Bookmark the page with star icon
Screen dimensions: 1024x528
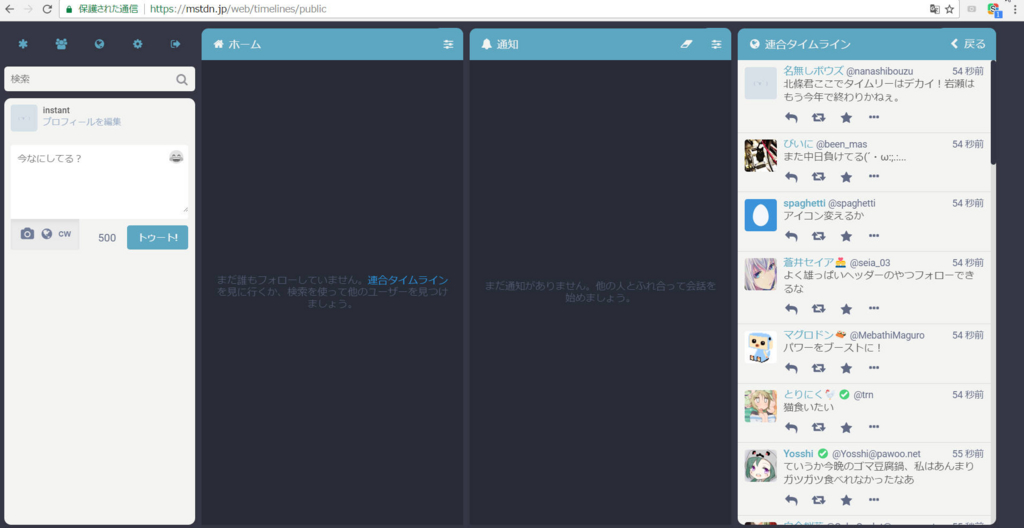click(950, 9)
